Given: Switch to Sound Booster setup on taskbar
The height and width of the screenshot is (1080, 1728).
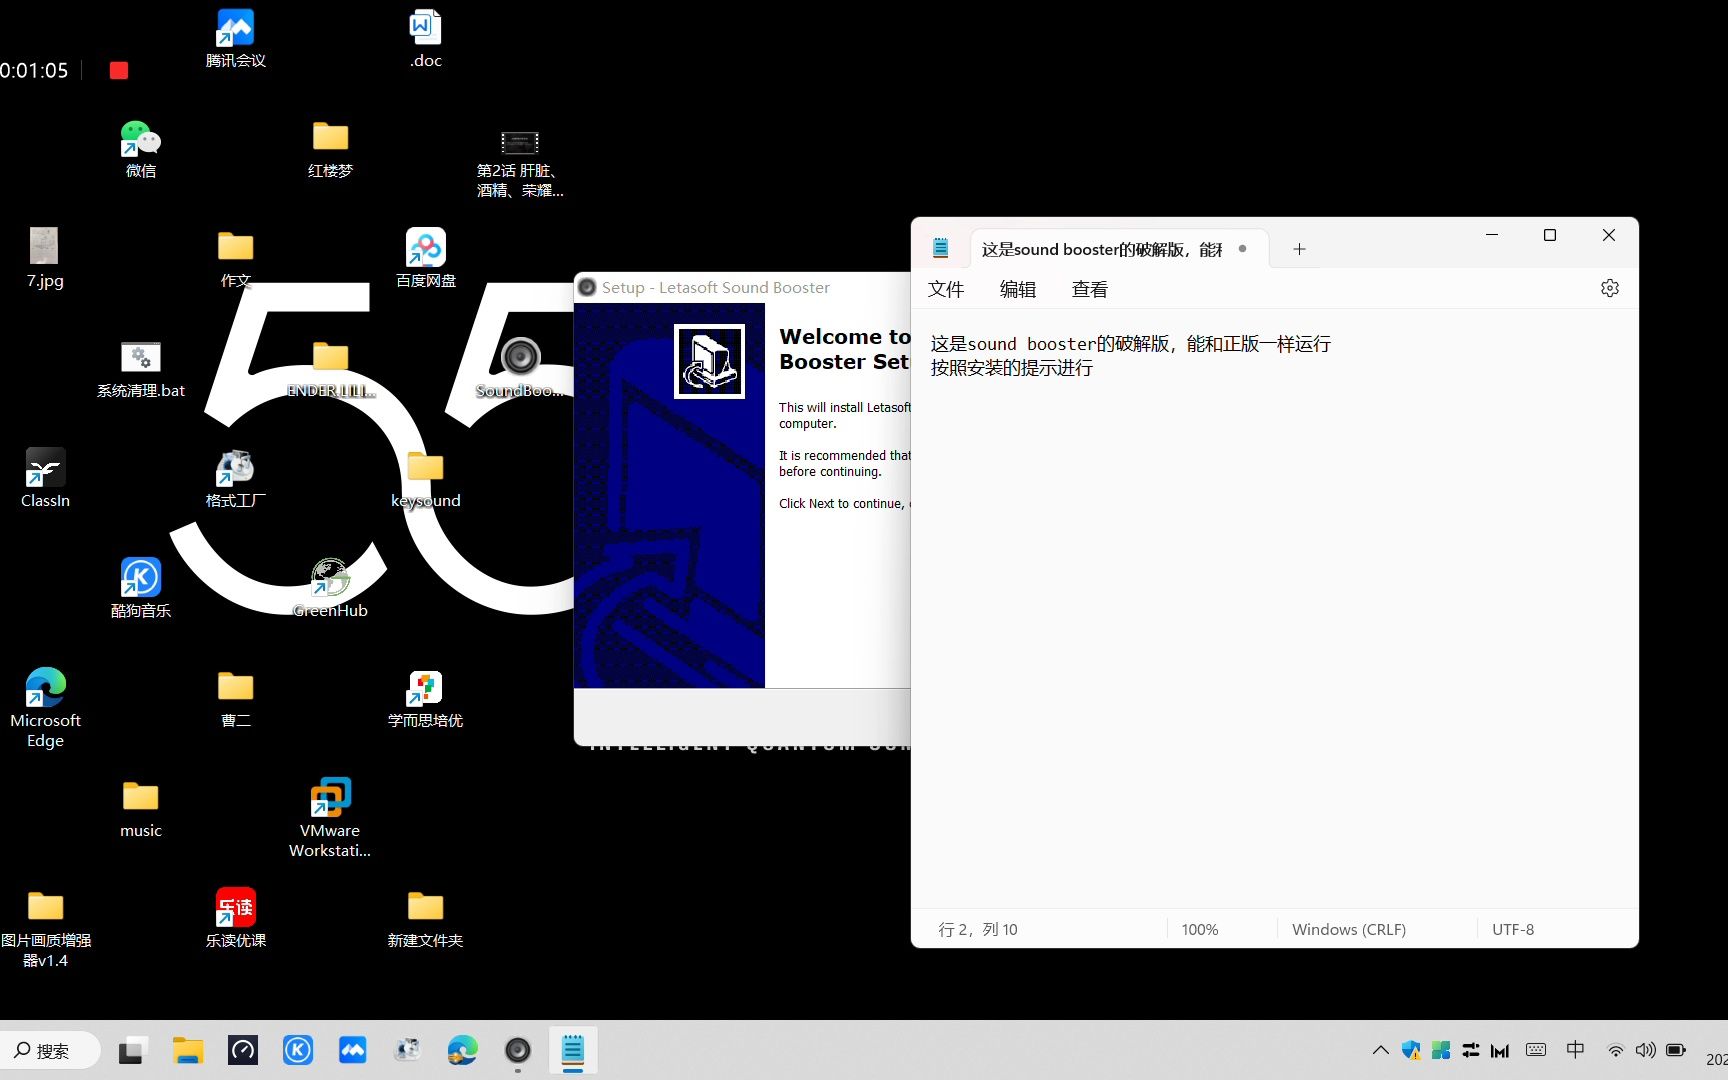Looking at the screenshot, I should (x=518, y=1050).
